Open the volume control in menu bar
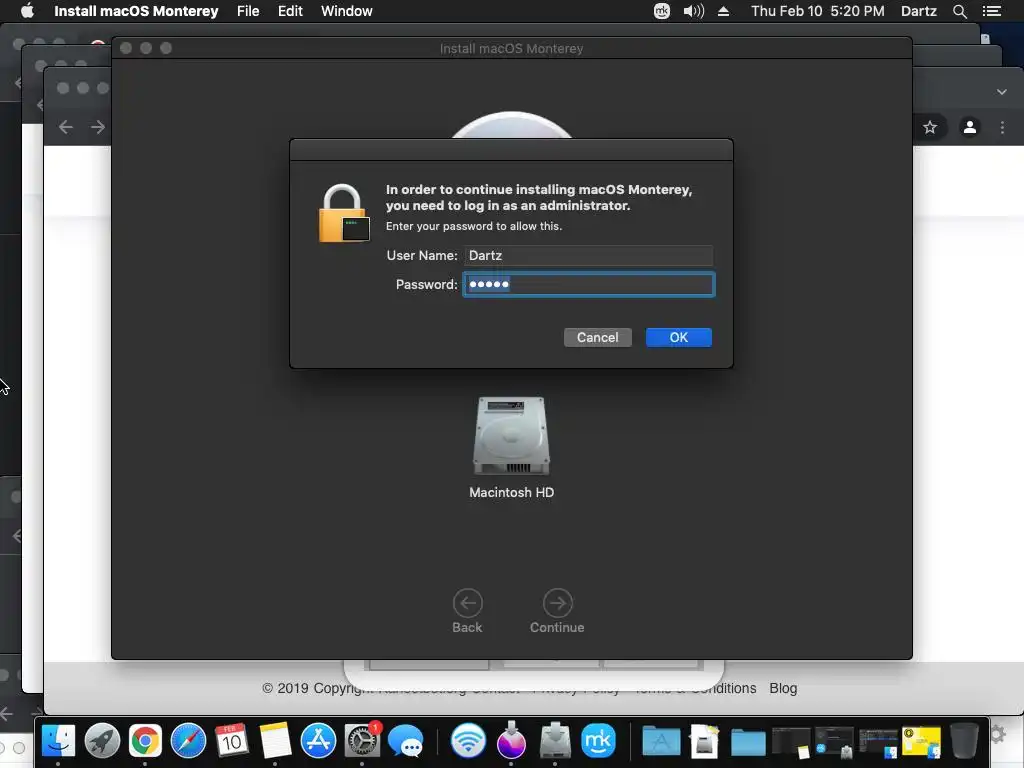The width and height of the screenshot is (1024, 768). tap(694, 11)
